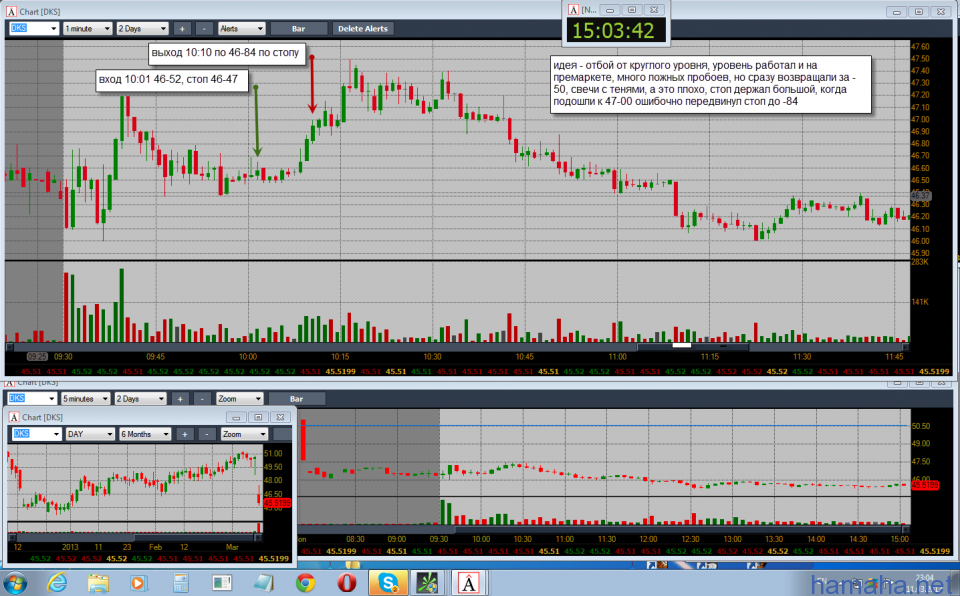The width and height of the screenshot is (960, 596).
Task: Expand the Alerts dropdown in the top chart
Action: (x=241, y=29)
